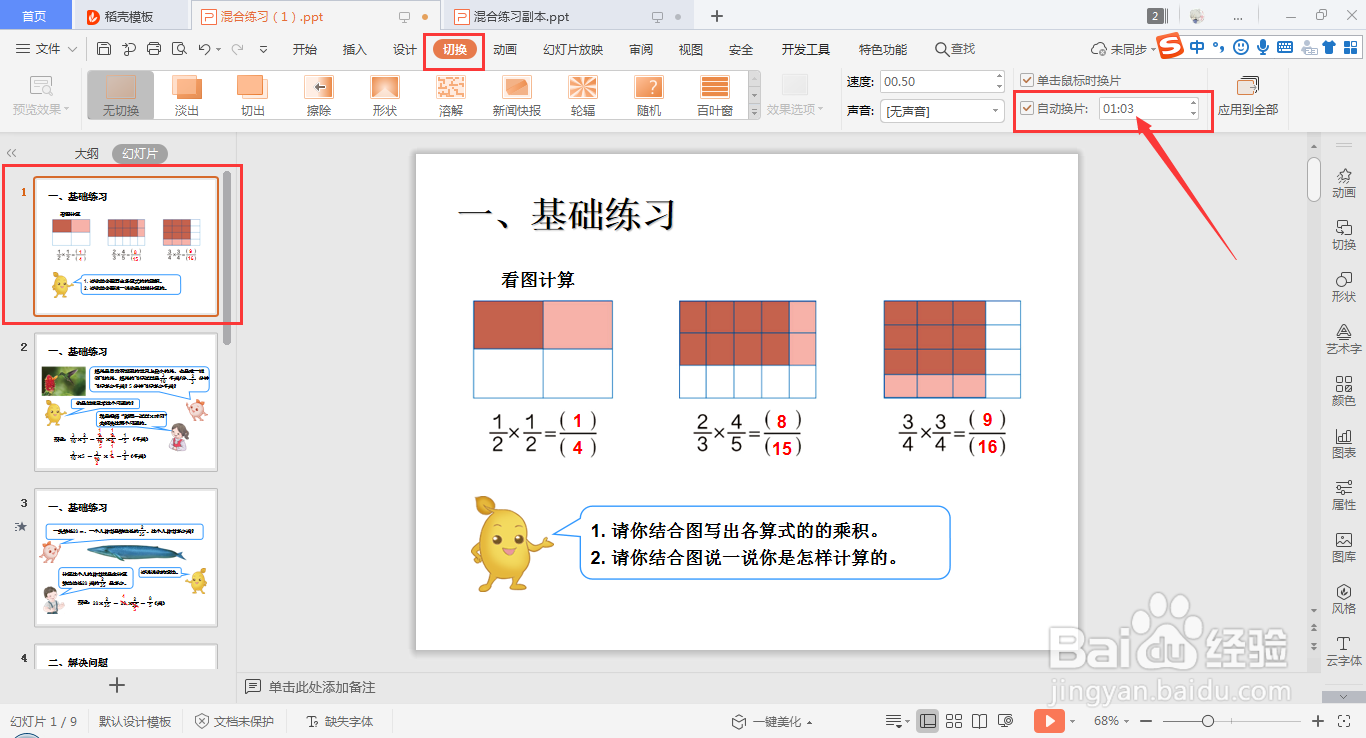
Task: Open the 开始 ribbon tab
Action: tap(305, 50)
